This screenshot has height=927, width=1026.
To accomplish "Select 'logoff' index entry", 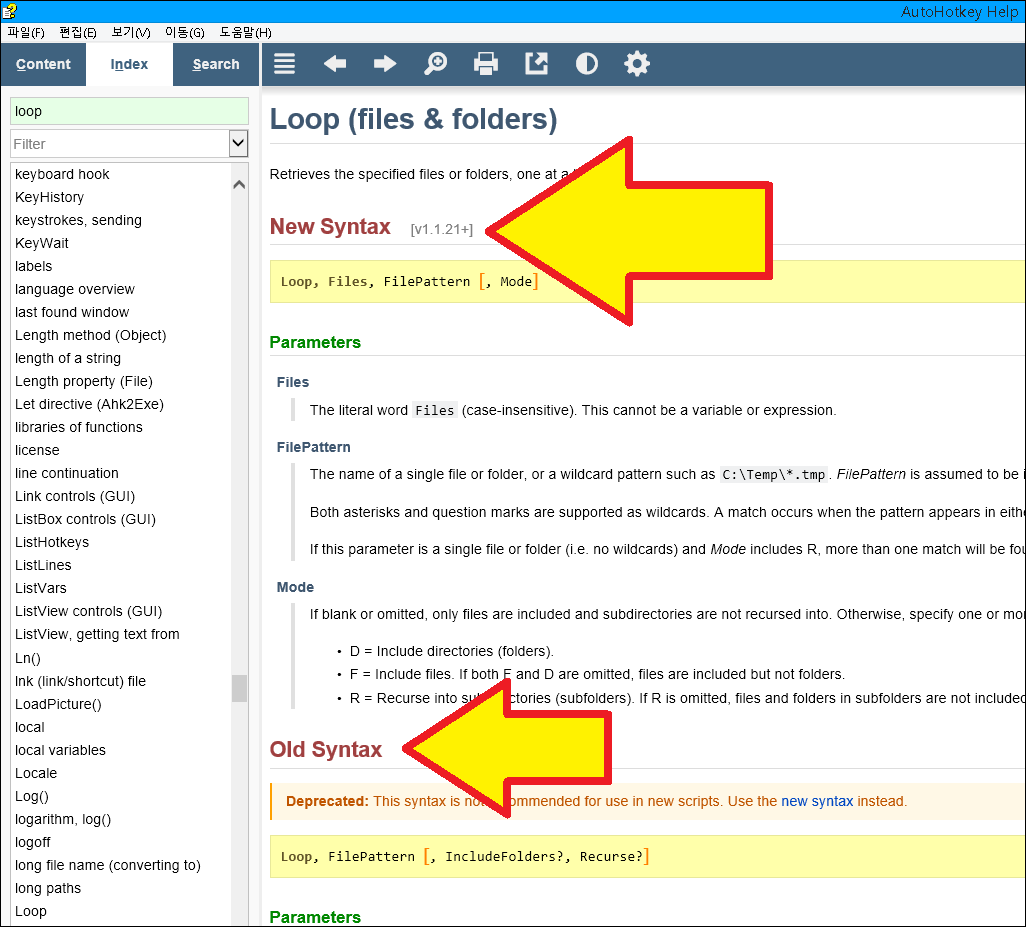I will pyautogui.click(x=33, y=842).
